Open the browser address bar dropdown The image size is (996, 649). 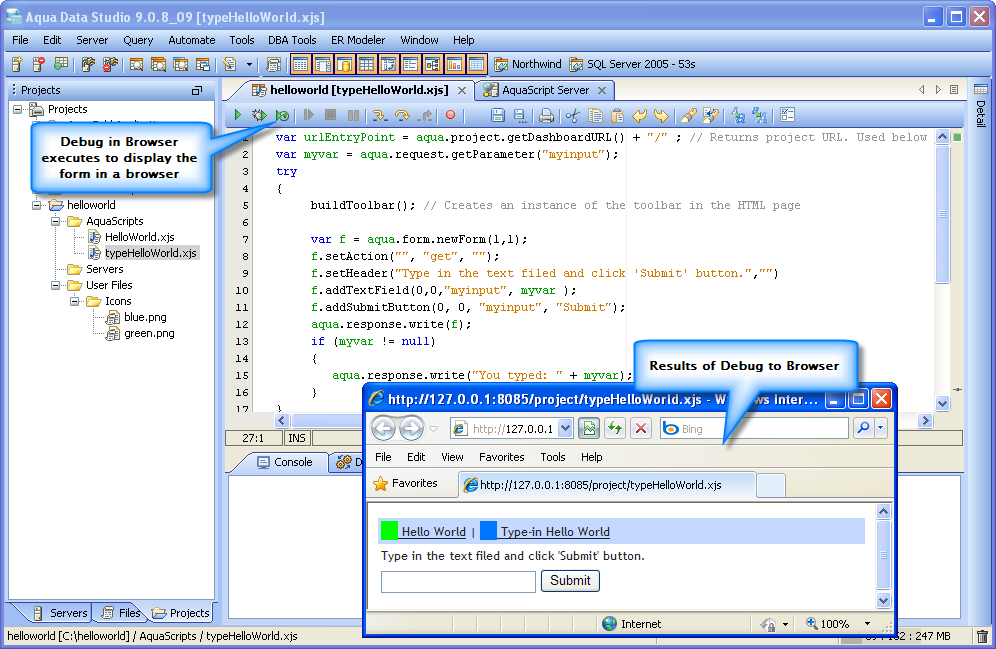(x=565, y=429)
